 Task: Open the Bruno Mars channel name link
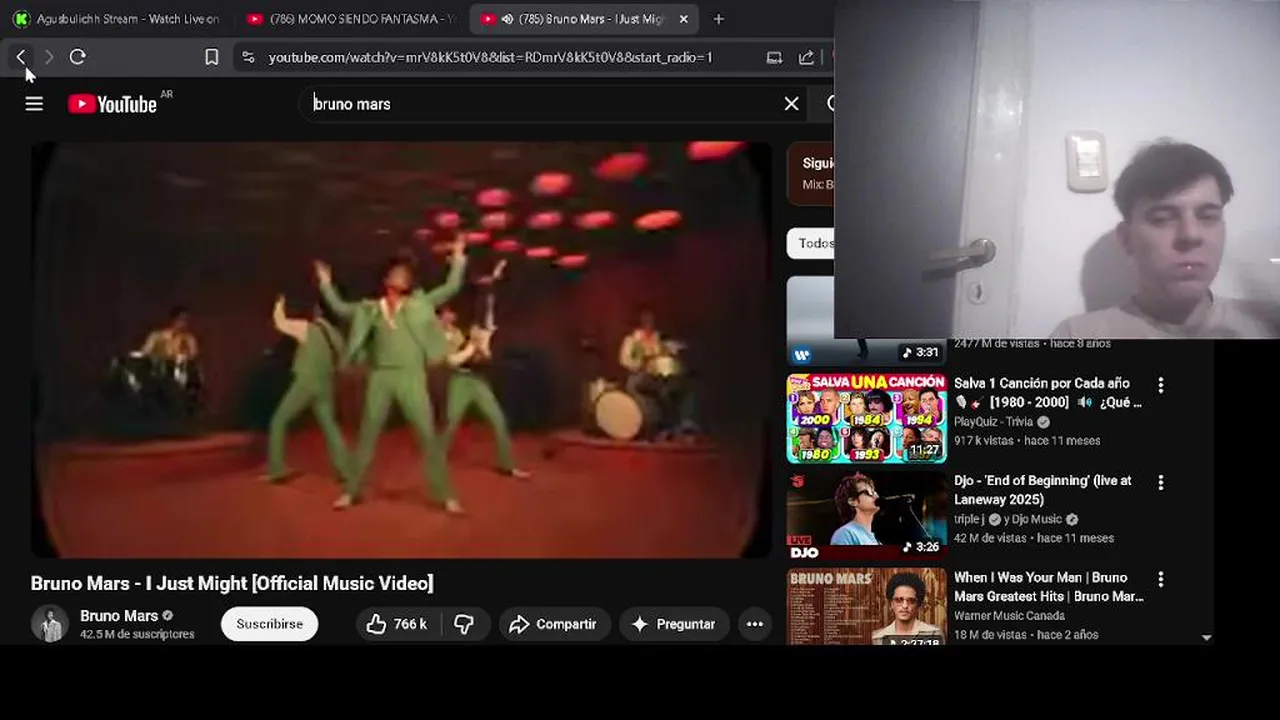[119, 616]
